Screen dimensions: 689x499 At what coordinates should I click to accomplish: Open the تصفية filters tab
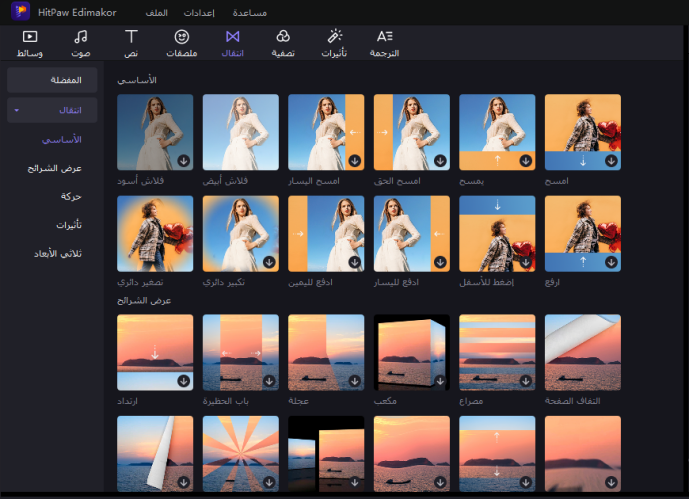click(283, 43)
